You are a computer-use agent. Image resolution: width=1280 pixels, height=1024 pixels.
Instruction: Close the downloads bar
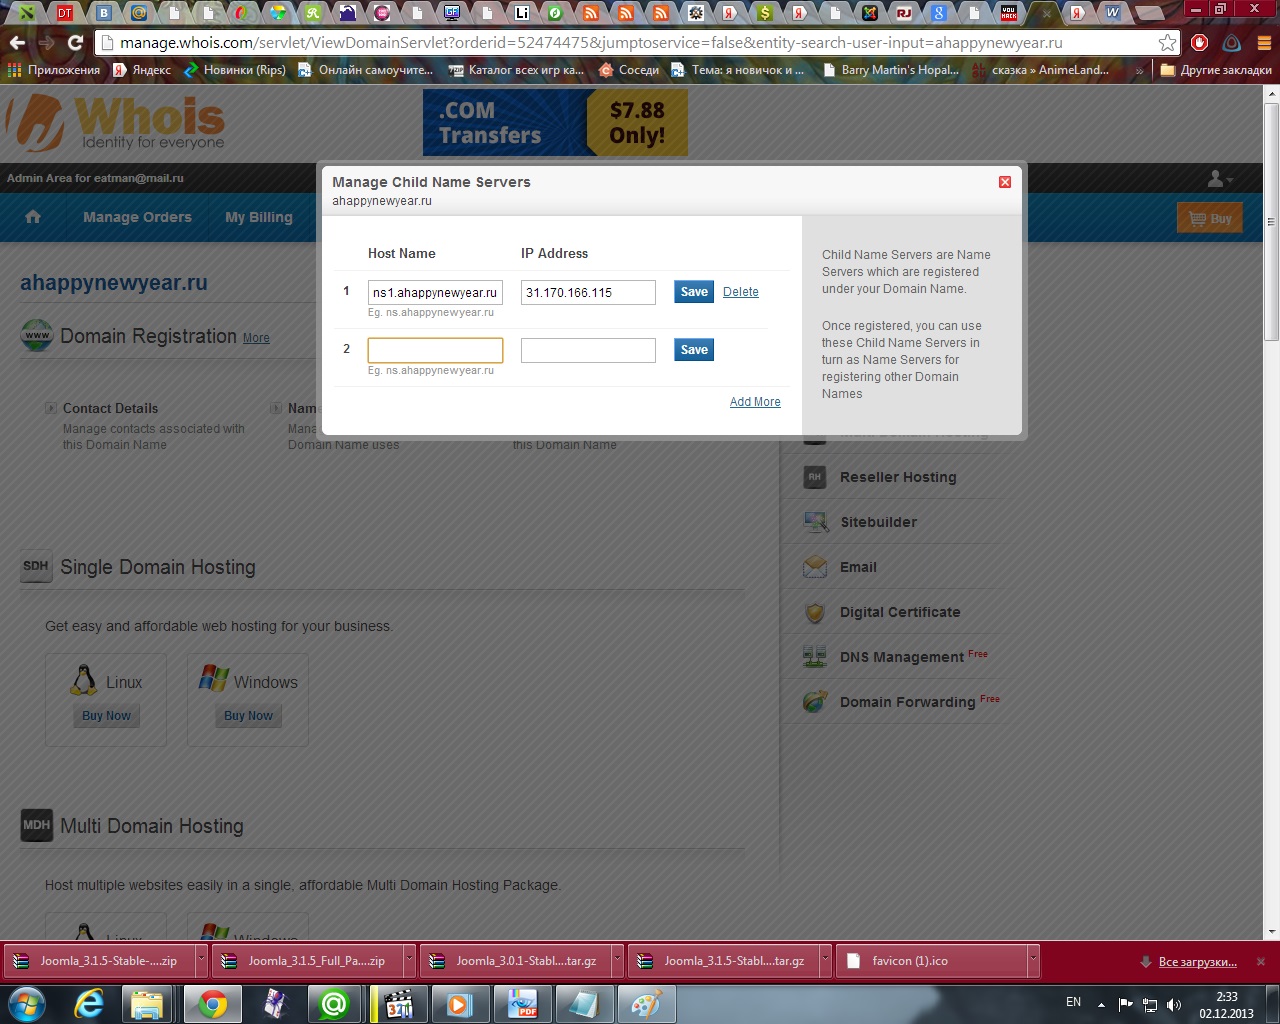1261,961
